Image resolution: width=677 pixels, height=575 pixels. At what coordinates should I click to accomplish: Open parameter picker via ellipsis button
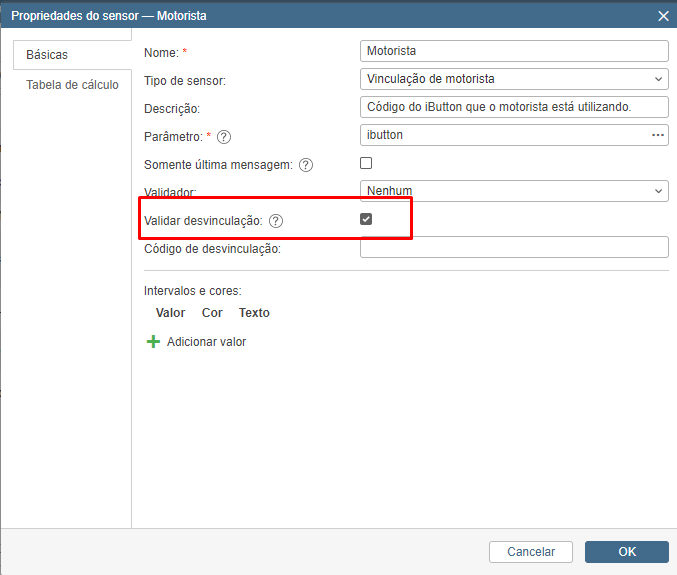[x=658, y=135]
